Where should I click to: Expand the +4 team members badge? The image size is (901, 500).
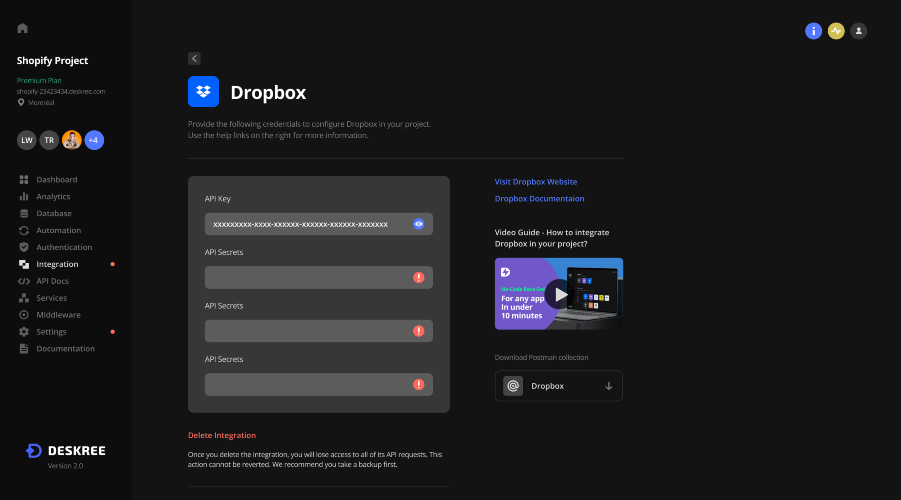(x=94, y=140)
